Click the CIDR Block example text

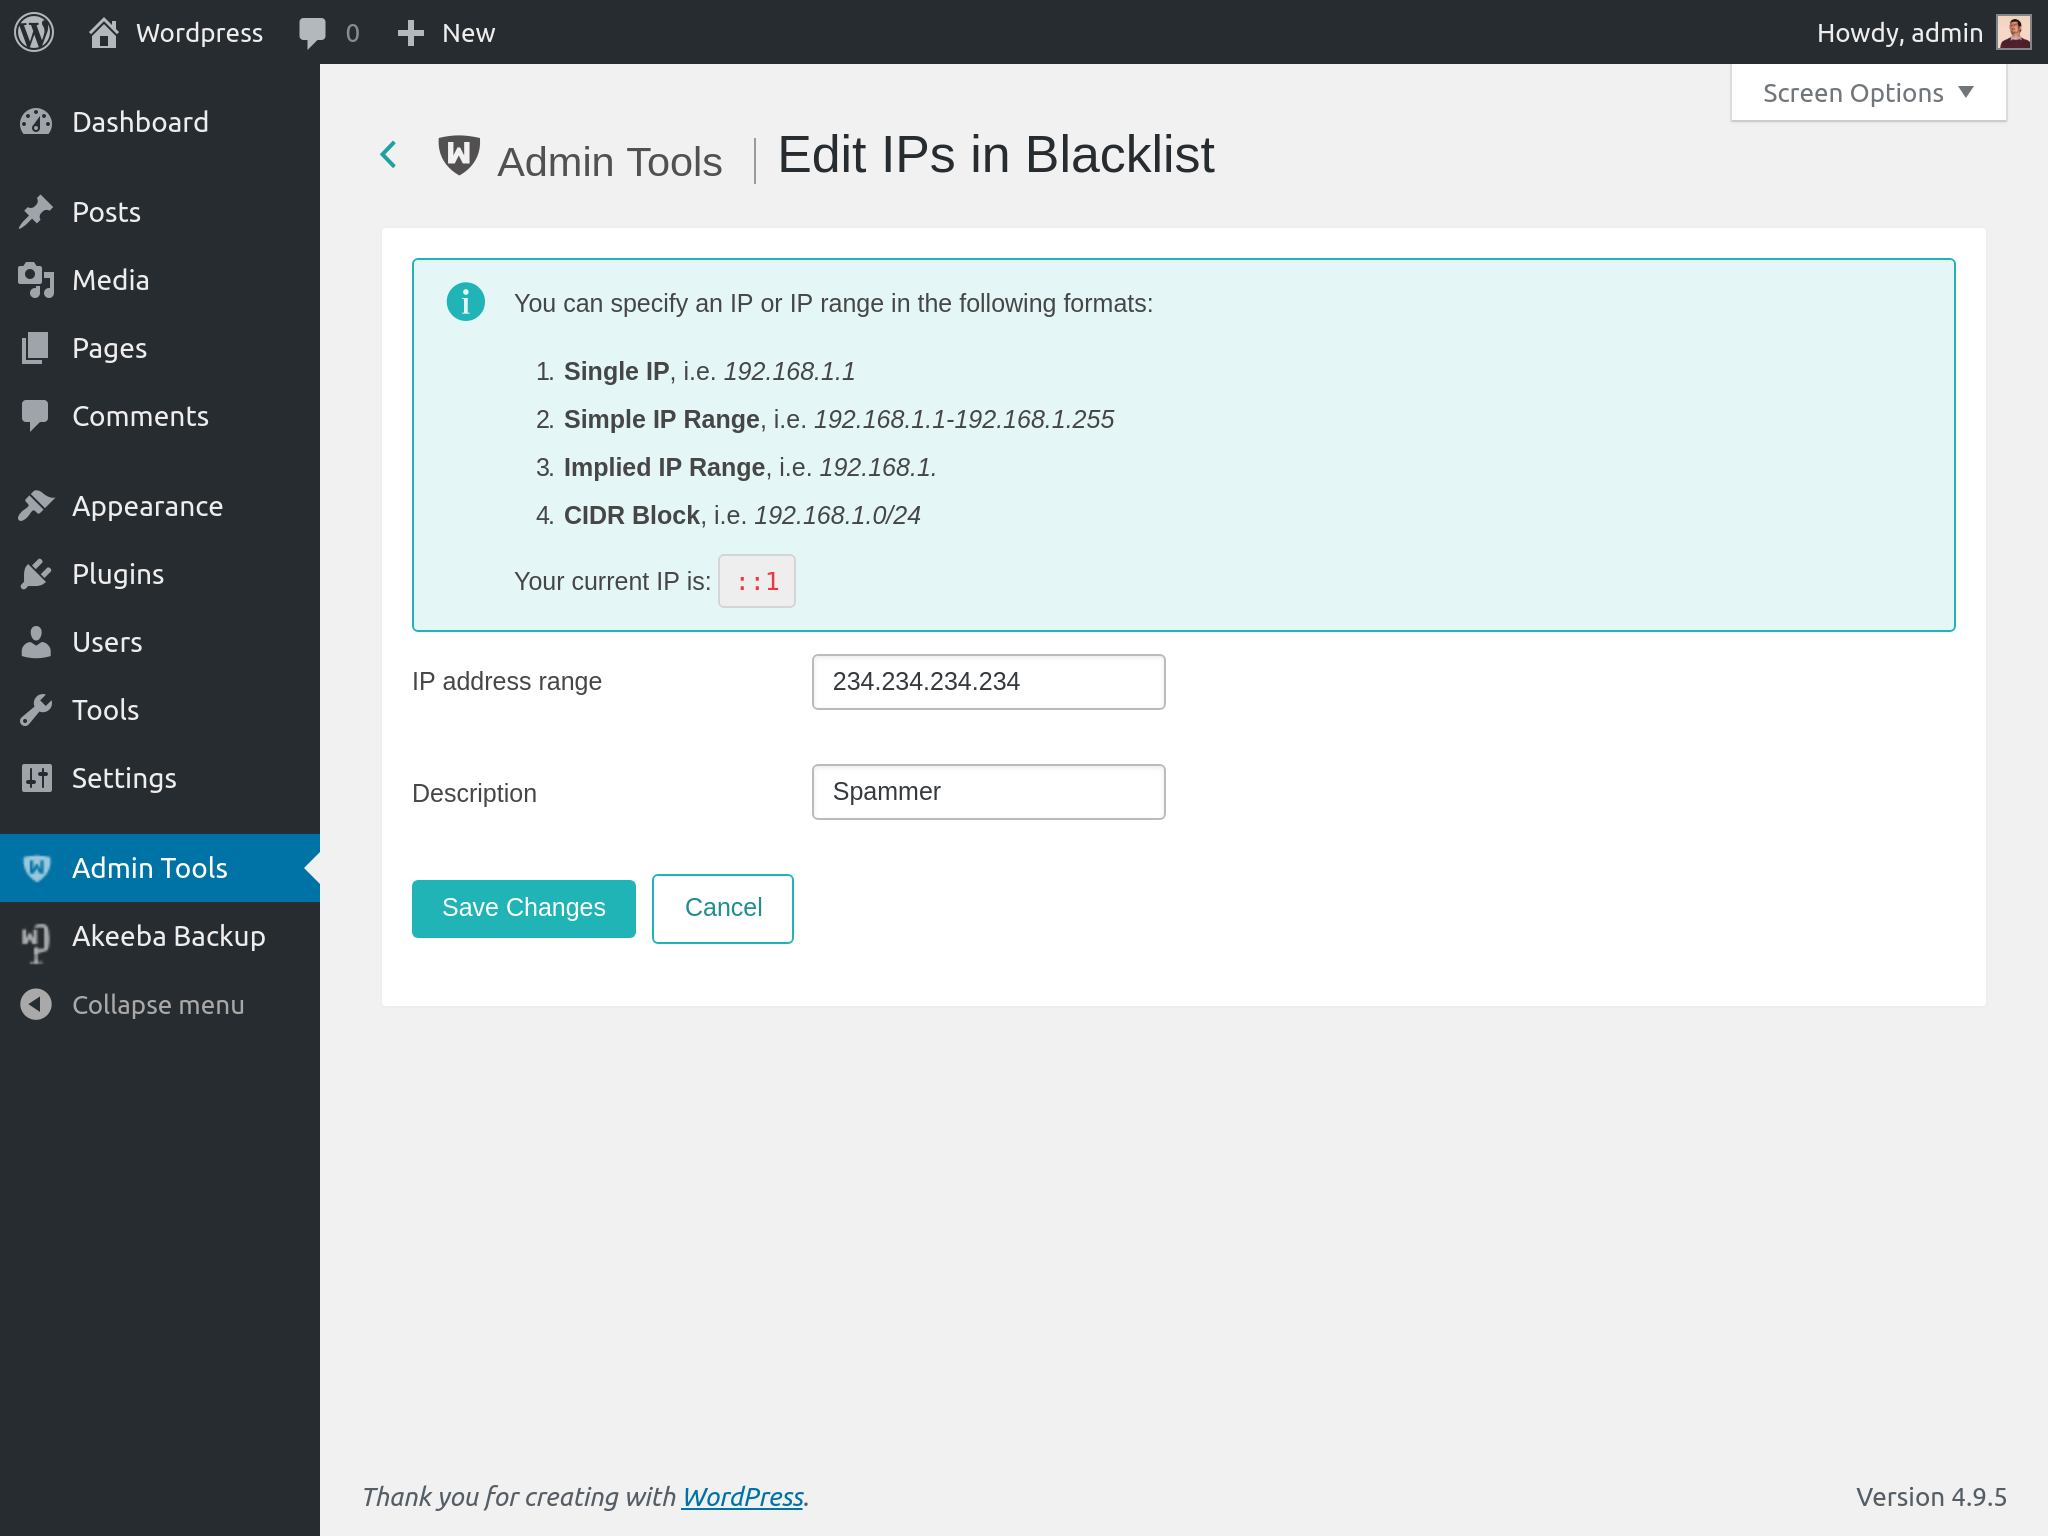pos(837,515)
